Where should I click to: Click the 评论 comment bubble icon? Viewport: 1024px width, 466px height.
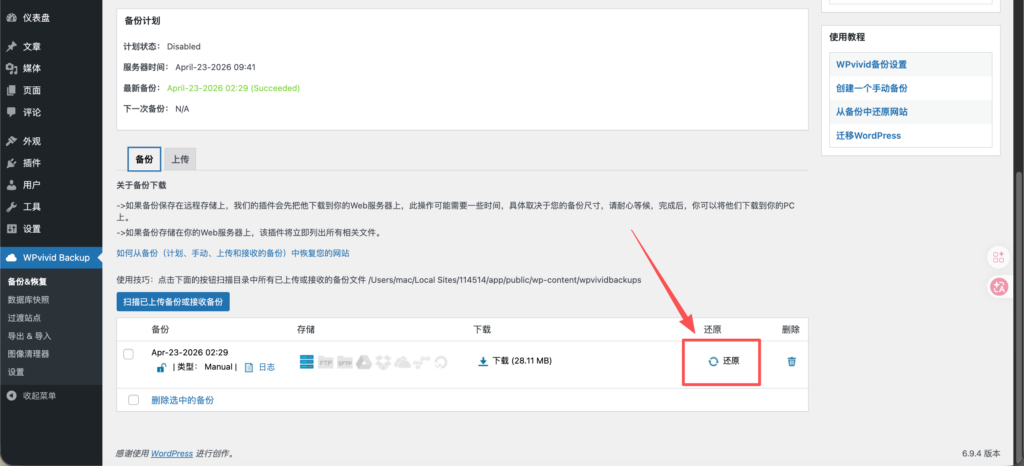point(11,112)
